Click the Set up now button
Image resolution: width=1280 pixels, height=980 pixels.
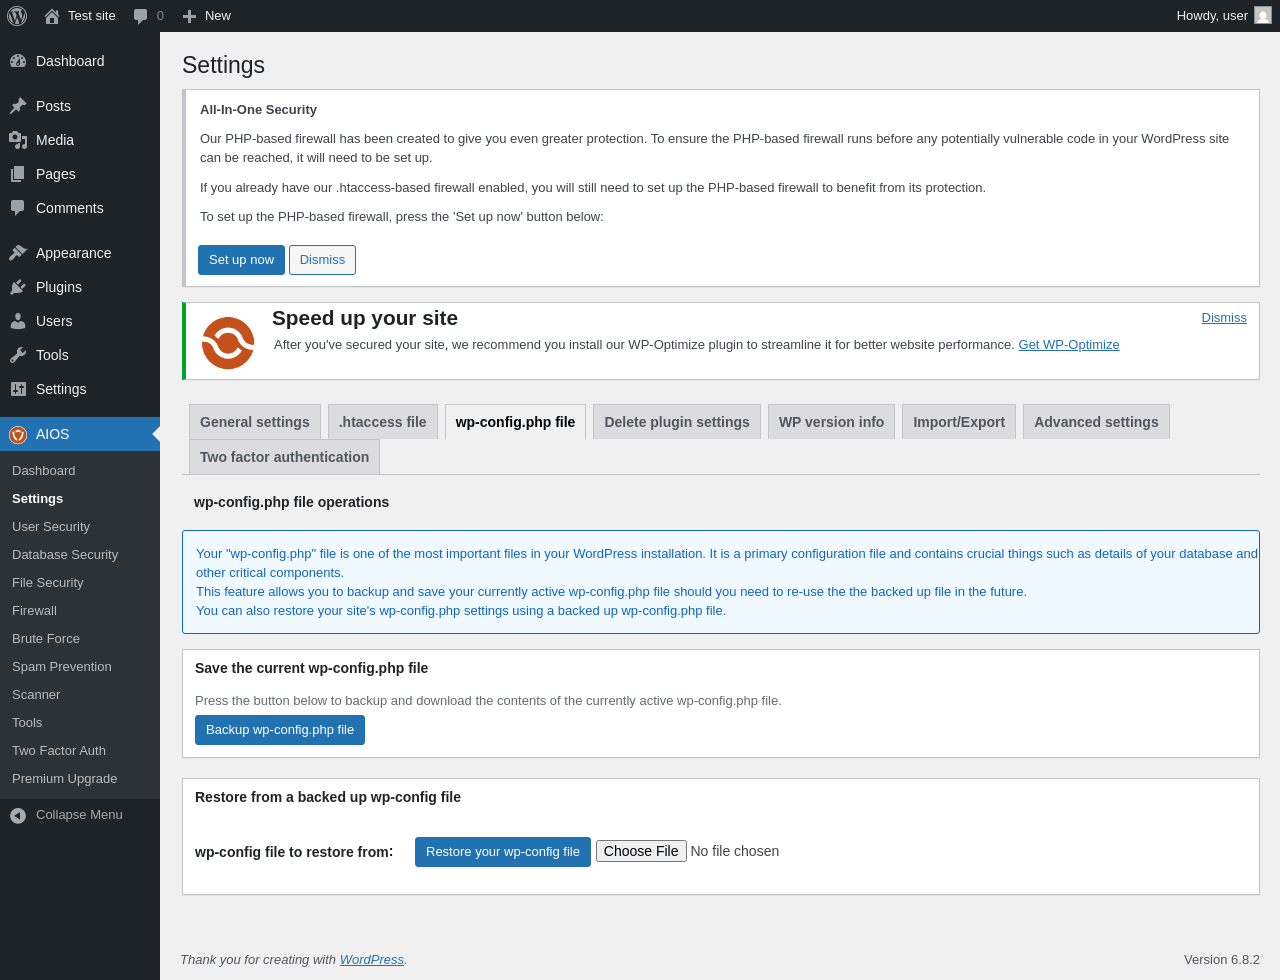click(x=241, y=260)
